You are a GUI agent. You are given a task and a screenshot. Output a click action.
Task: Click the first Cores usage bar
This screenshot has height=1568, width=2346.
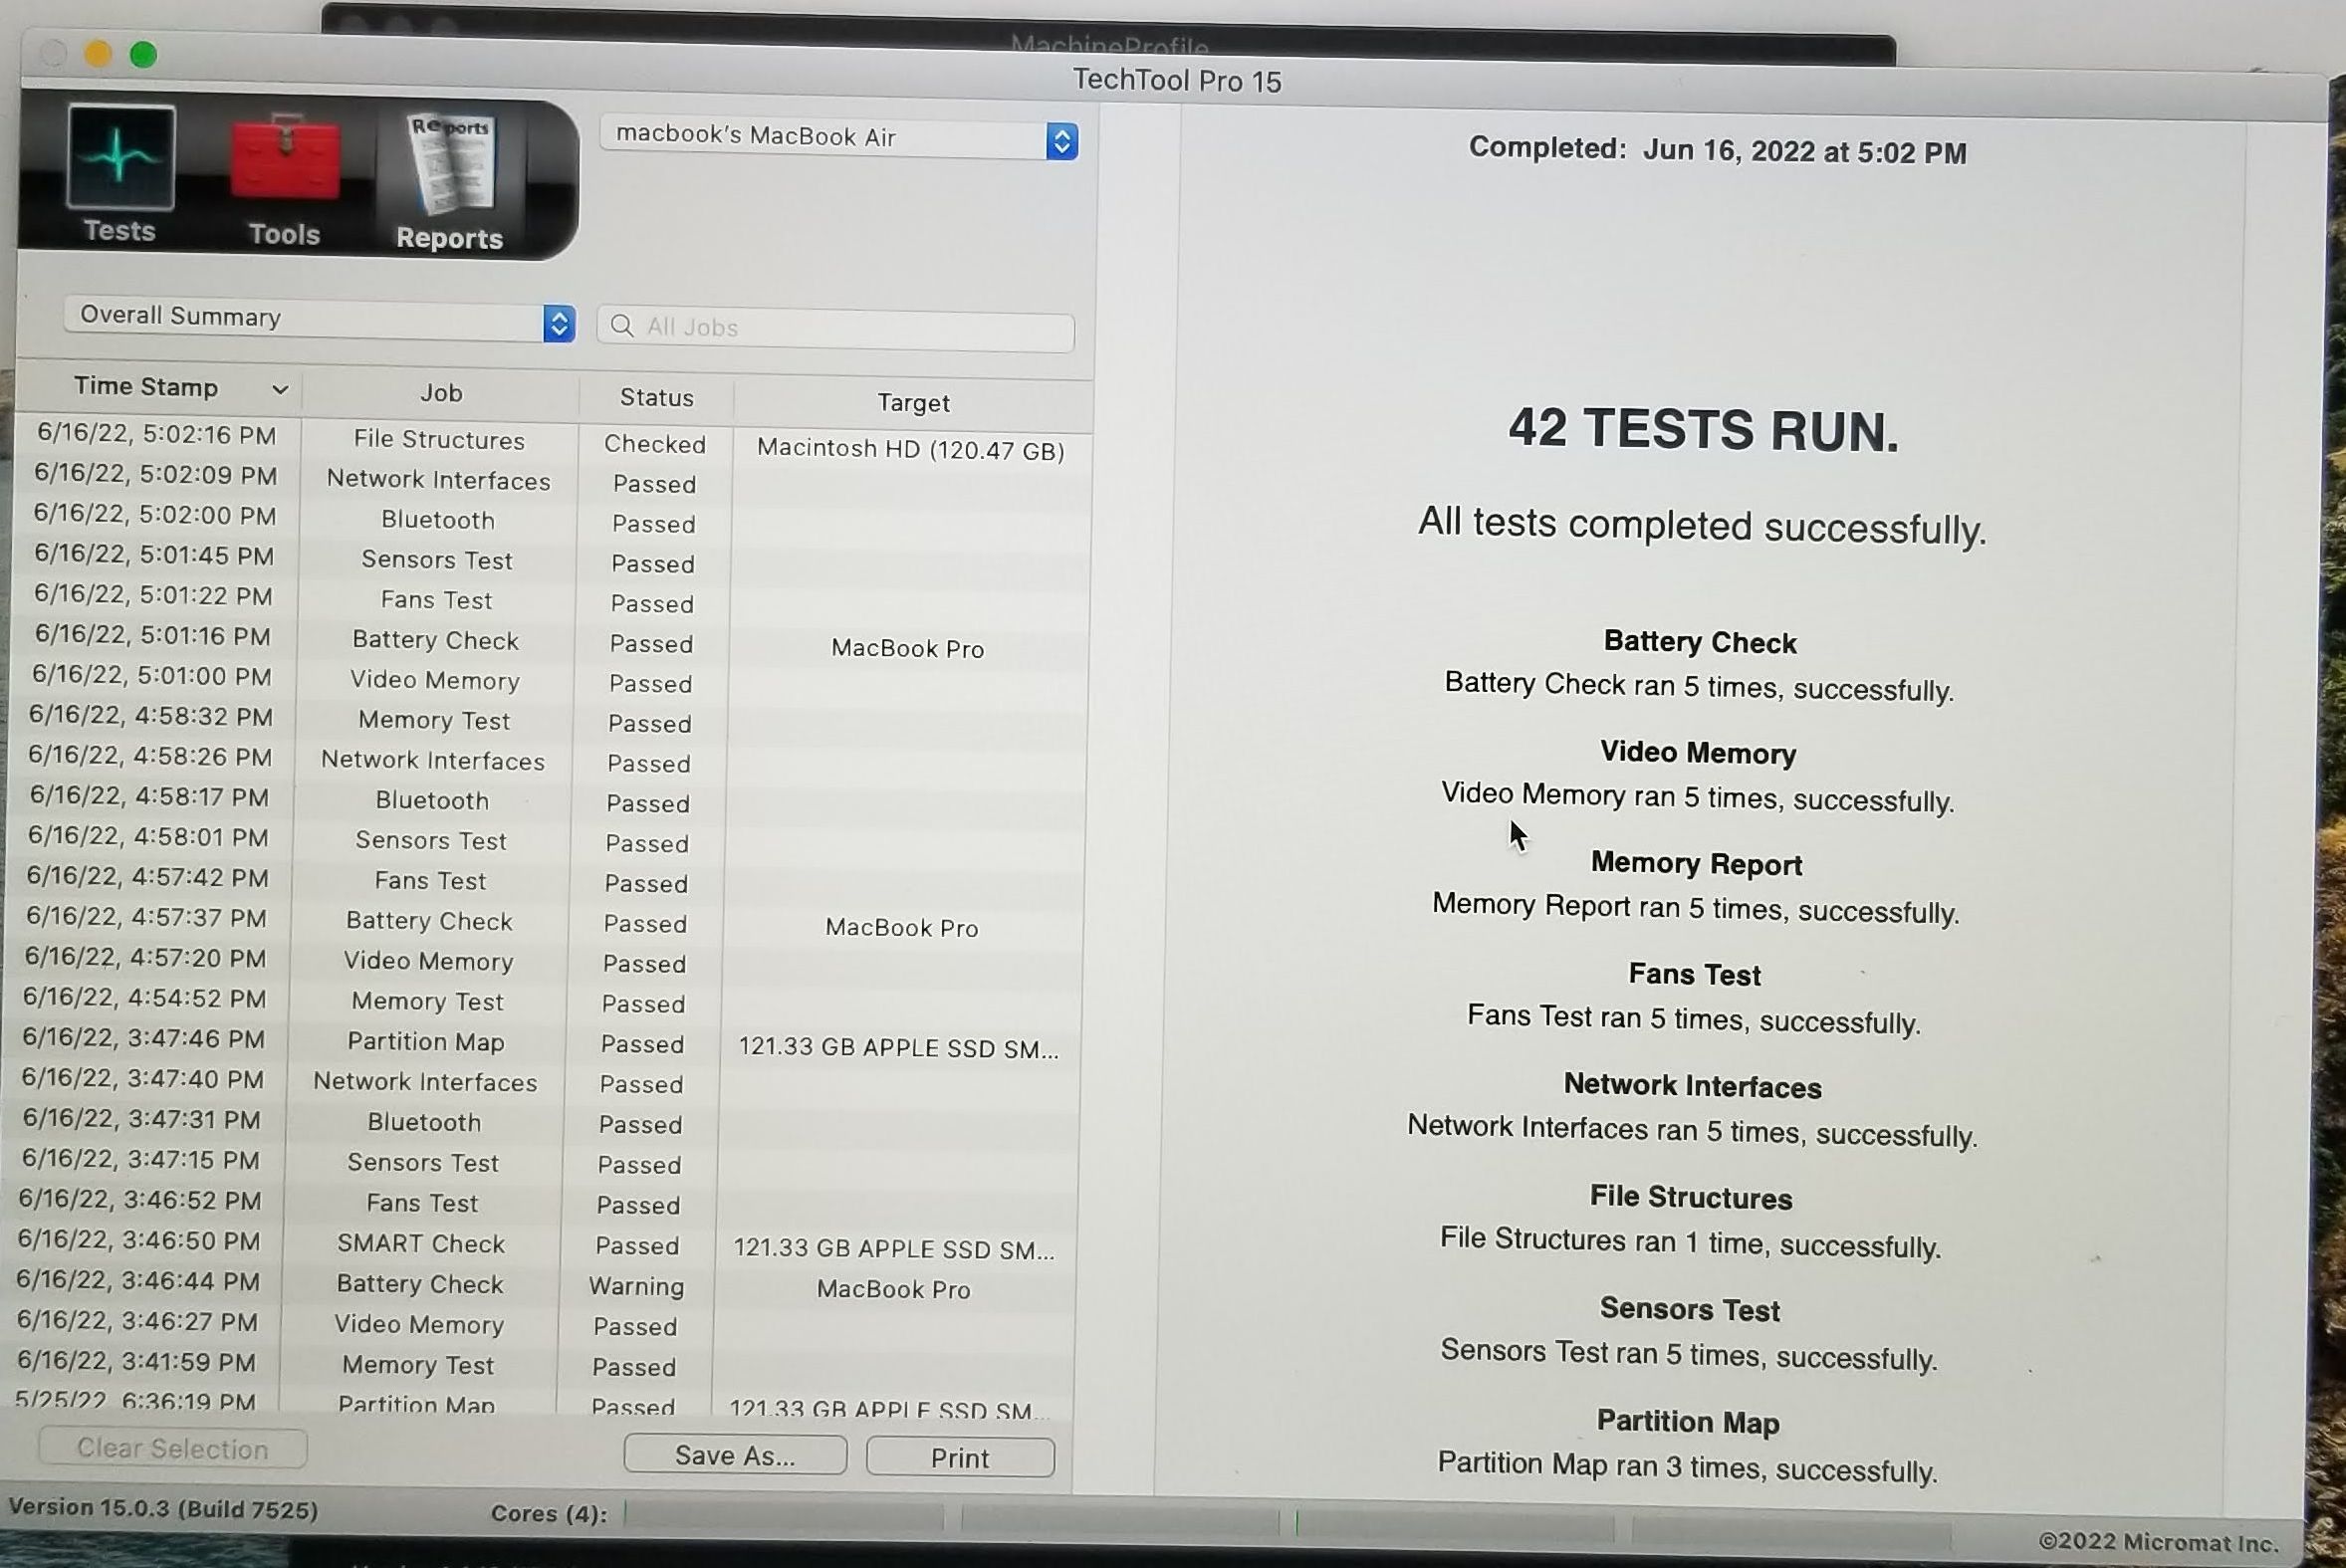tap(785, 1517)
